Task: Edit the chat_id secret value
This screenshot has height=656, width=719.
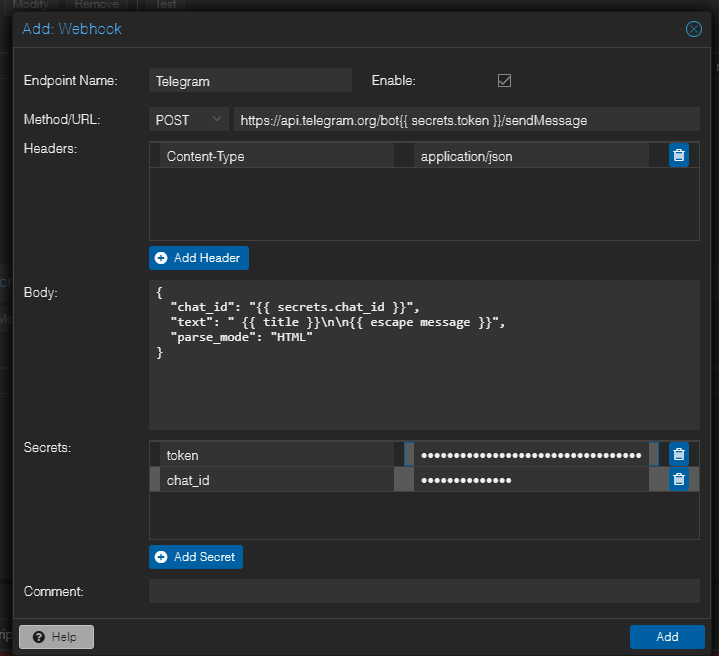Action: 531,480
